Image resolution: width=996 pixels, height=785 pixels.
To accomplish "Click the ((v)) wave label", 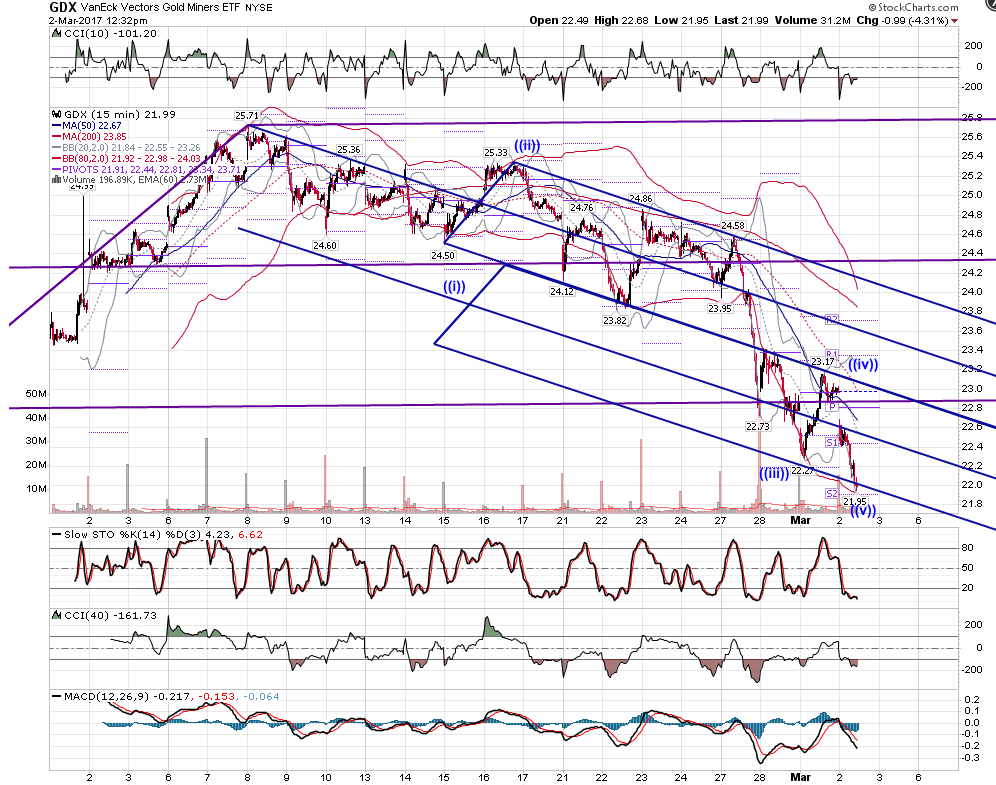I will coord(863,510).
